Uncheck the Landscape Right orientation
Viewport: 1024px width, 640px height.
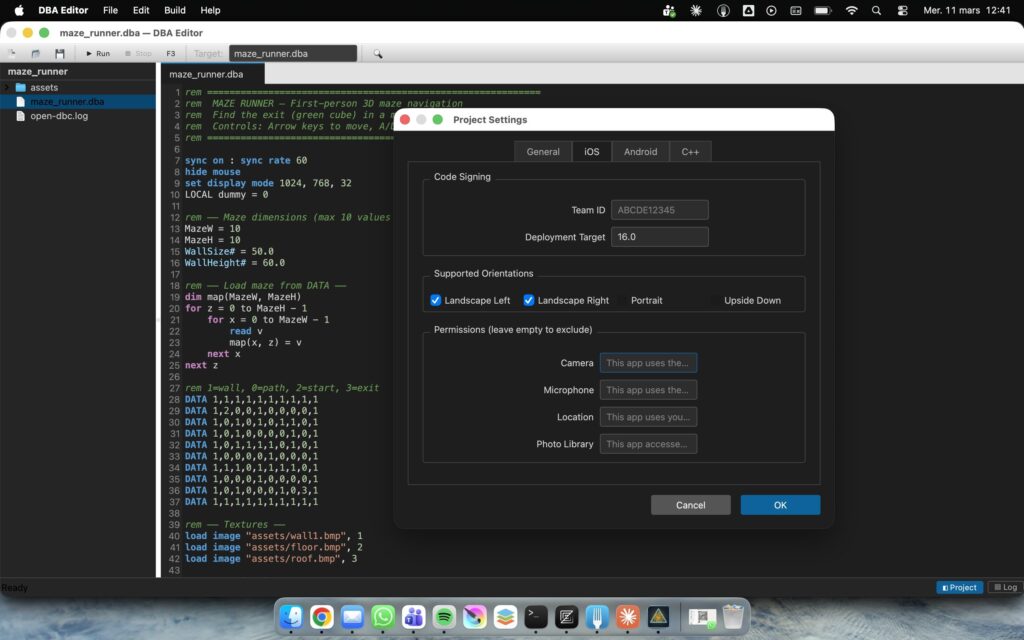pyautogui.click(x=528, y=300)
